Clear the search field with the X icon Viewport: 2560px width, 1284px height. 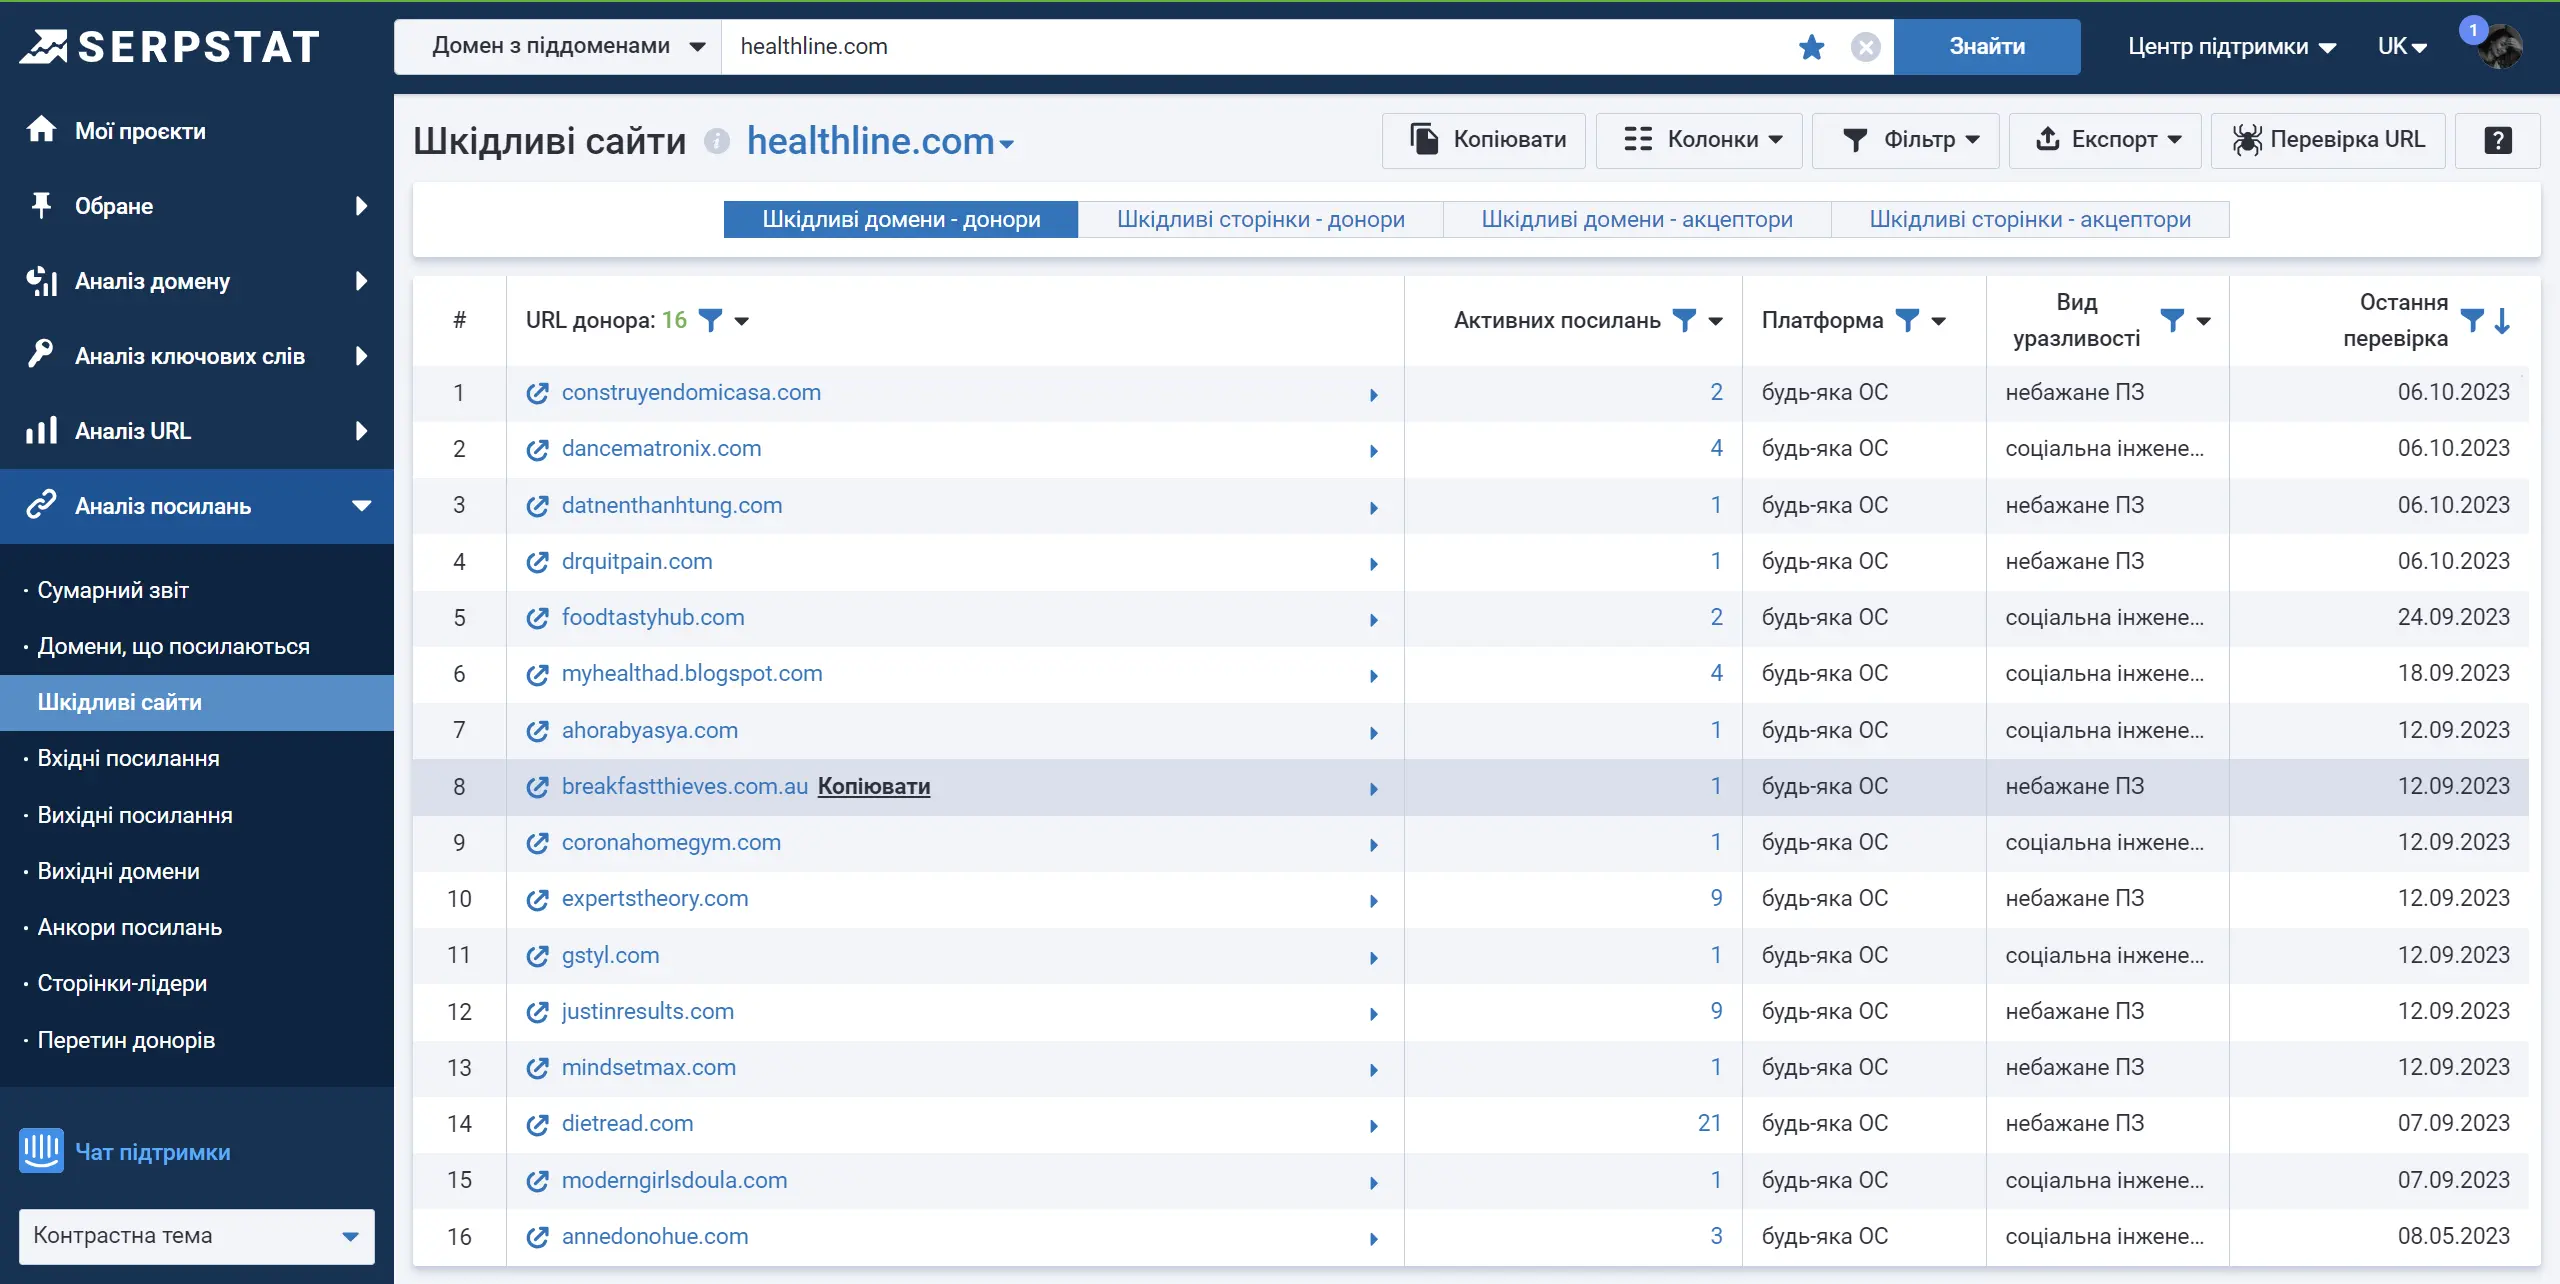[1865, 47]
